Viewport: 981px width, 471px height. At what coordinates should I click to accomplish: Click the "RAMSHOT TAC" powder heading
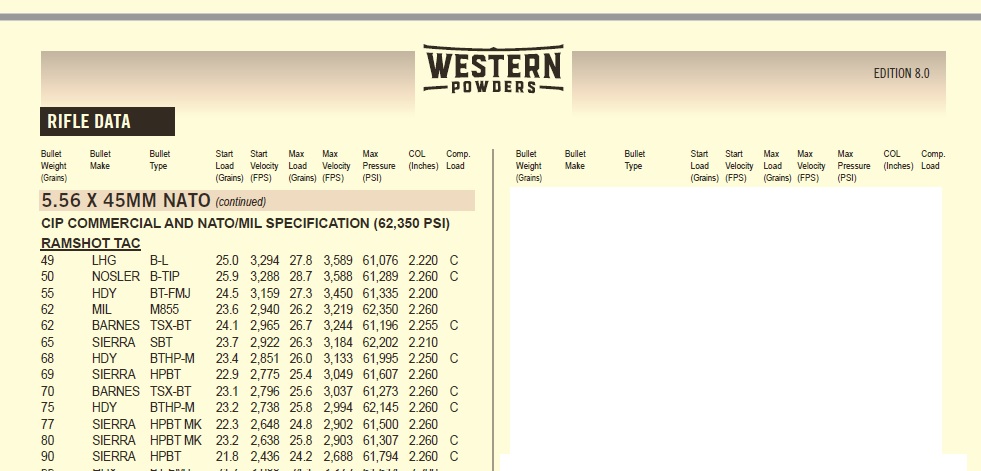click(x=91, y=243)
